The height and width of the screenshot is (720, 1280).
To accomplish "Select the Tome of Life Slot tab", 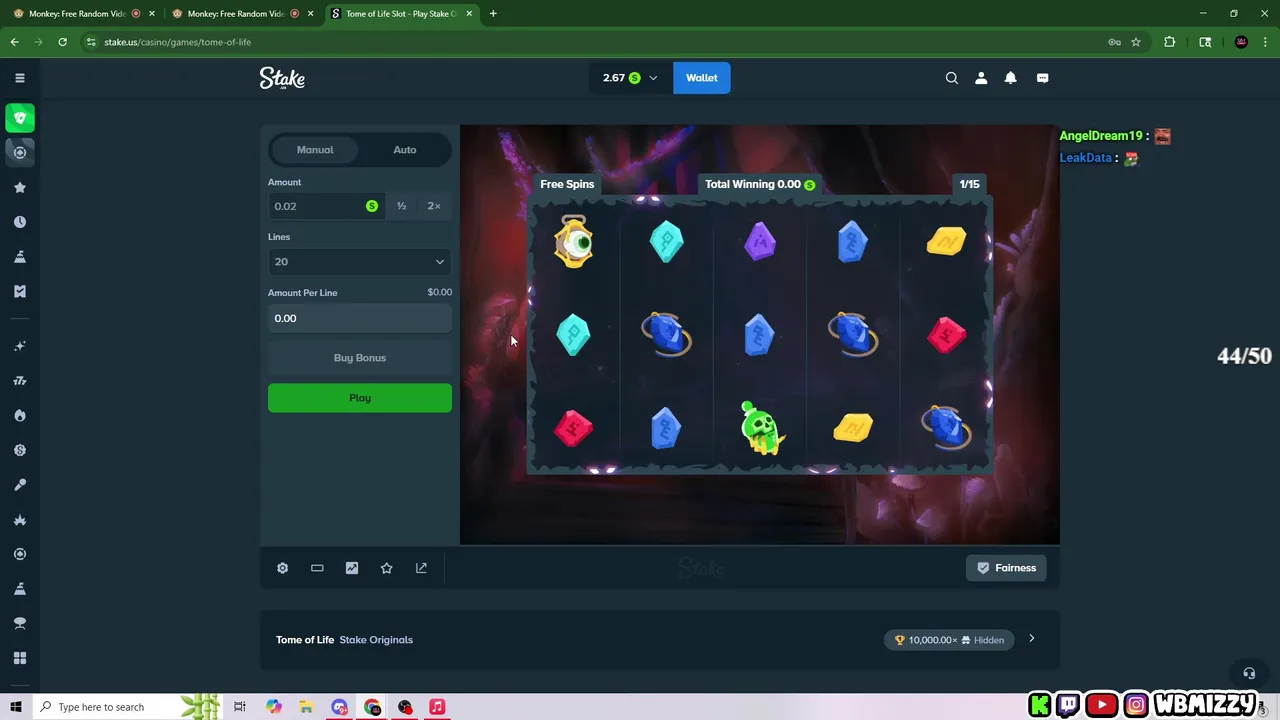I will (x=402, y=14).
